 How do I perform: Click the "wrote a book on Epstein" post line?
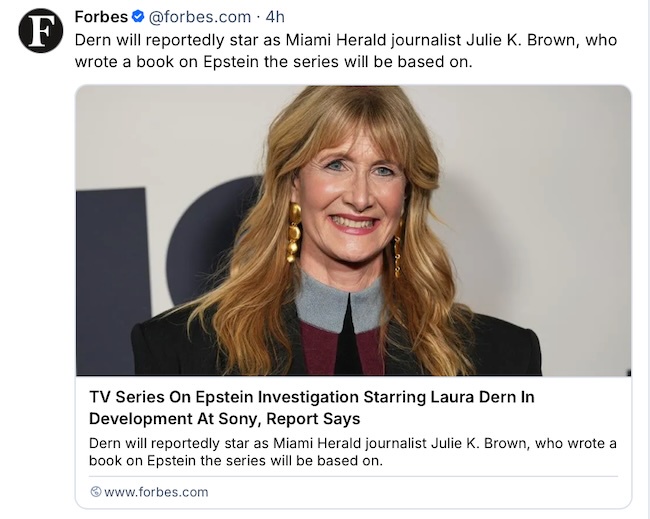coord(272,61)
